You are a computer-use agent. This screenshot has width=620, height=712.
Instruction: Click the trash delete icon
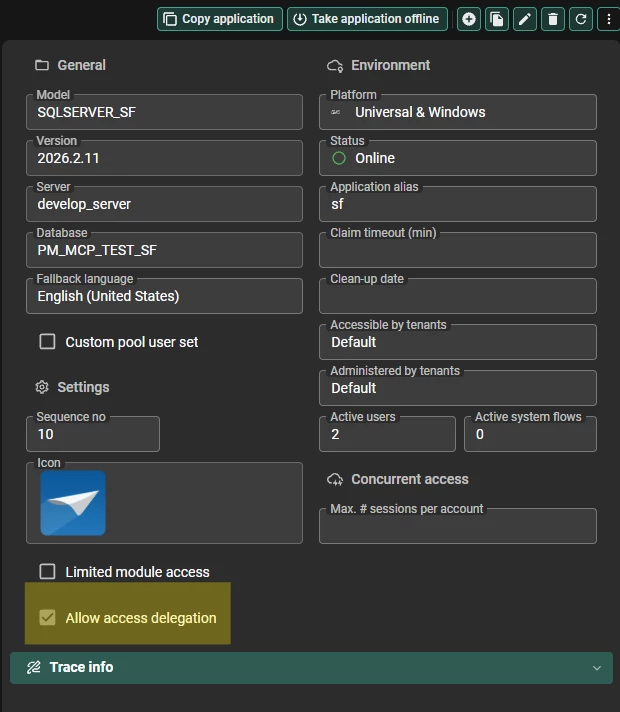[x=553, y=19]
